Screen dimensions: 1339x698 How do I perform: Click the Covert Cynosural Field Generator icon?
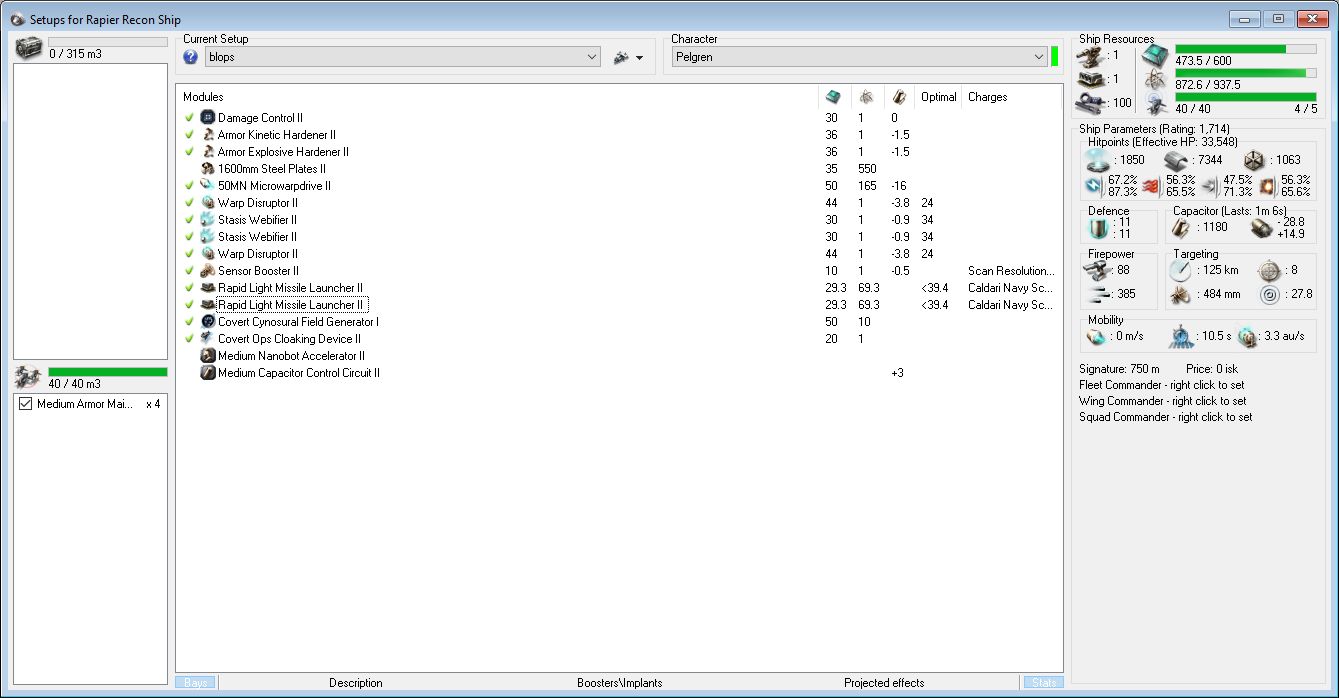click(x=208, y=322)
